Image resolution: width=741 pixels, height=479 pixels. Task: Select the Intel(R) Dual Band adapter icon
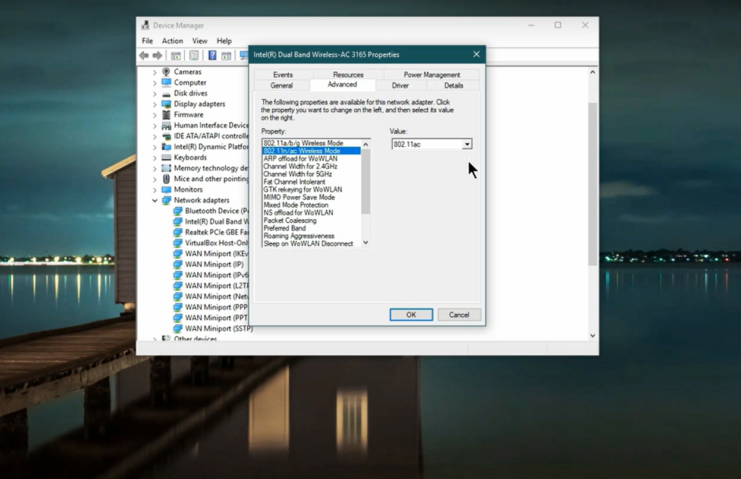[178, 222]
